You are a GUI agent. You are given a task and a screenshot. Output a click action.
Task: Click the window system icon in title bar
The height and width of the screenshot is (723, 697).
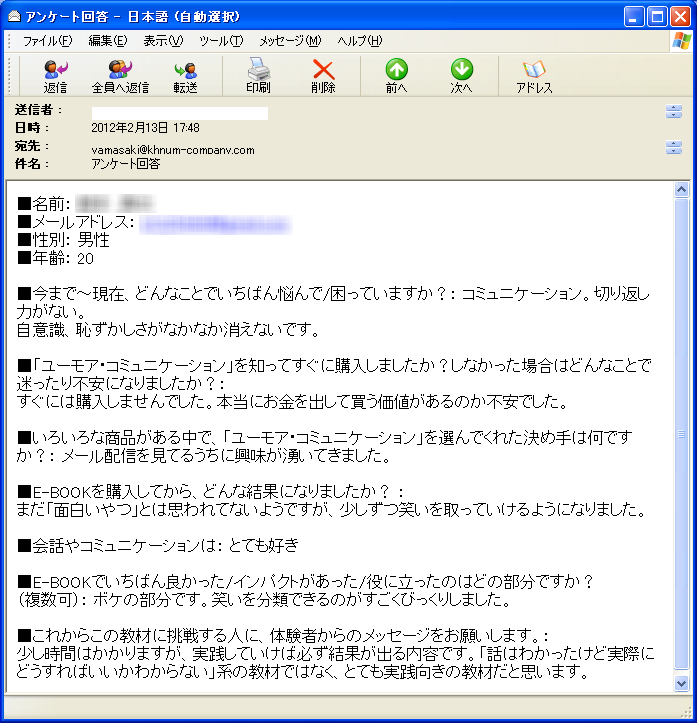tap(13, 16)
